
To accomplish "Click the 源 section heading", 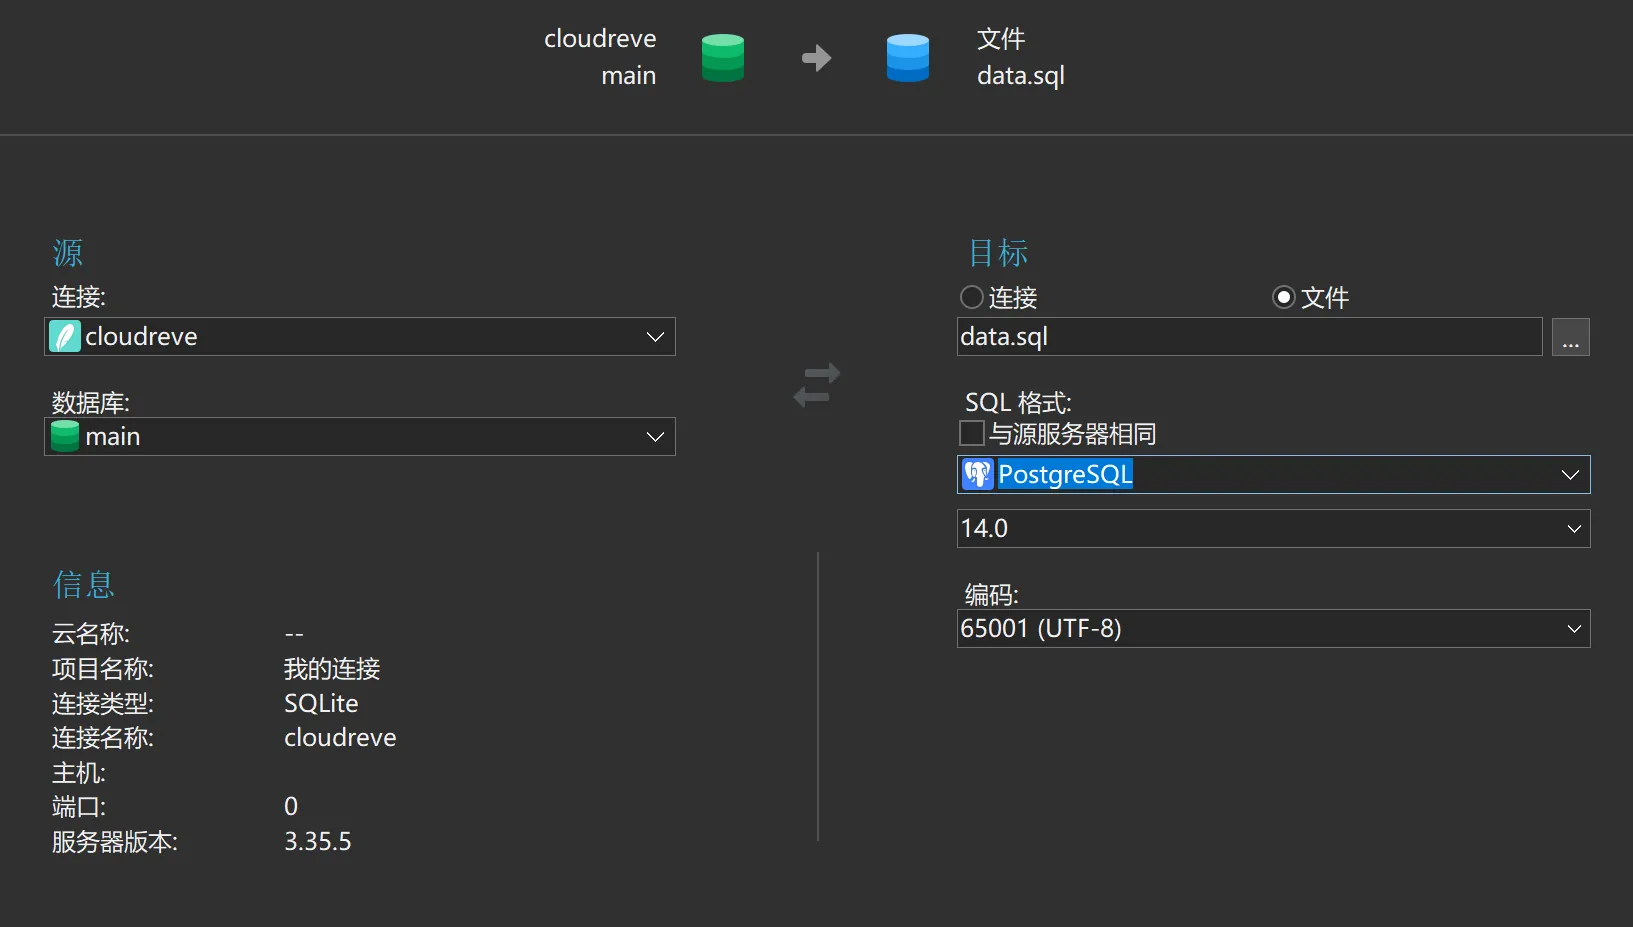I will coord(68,253).
